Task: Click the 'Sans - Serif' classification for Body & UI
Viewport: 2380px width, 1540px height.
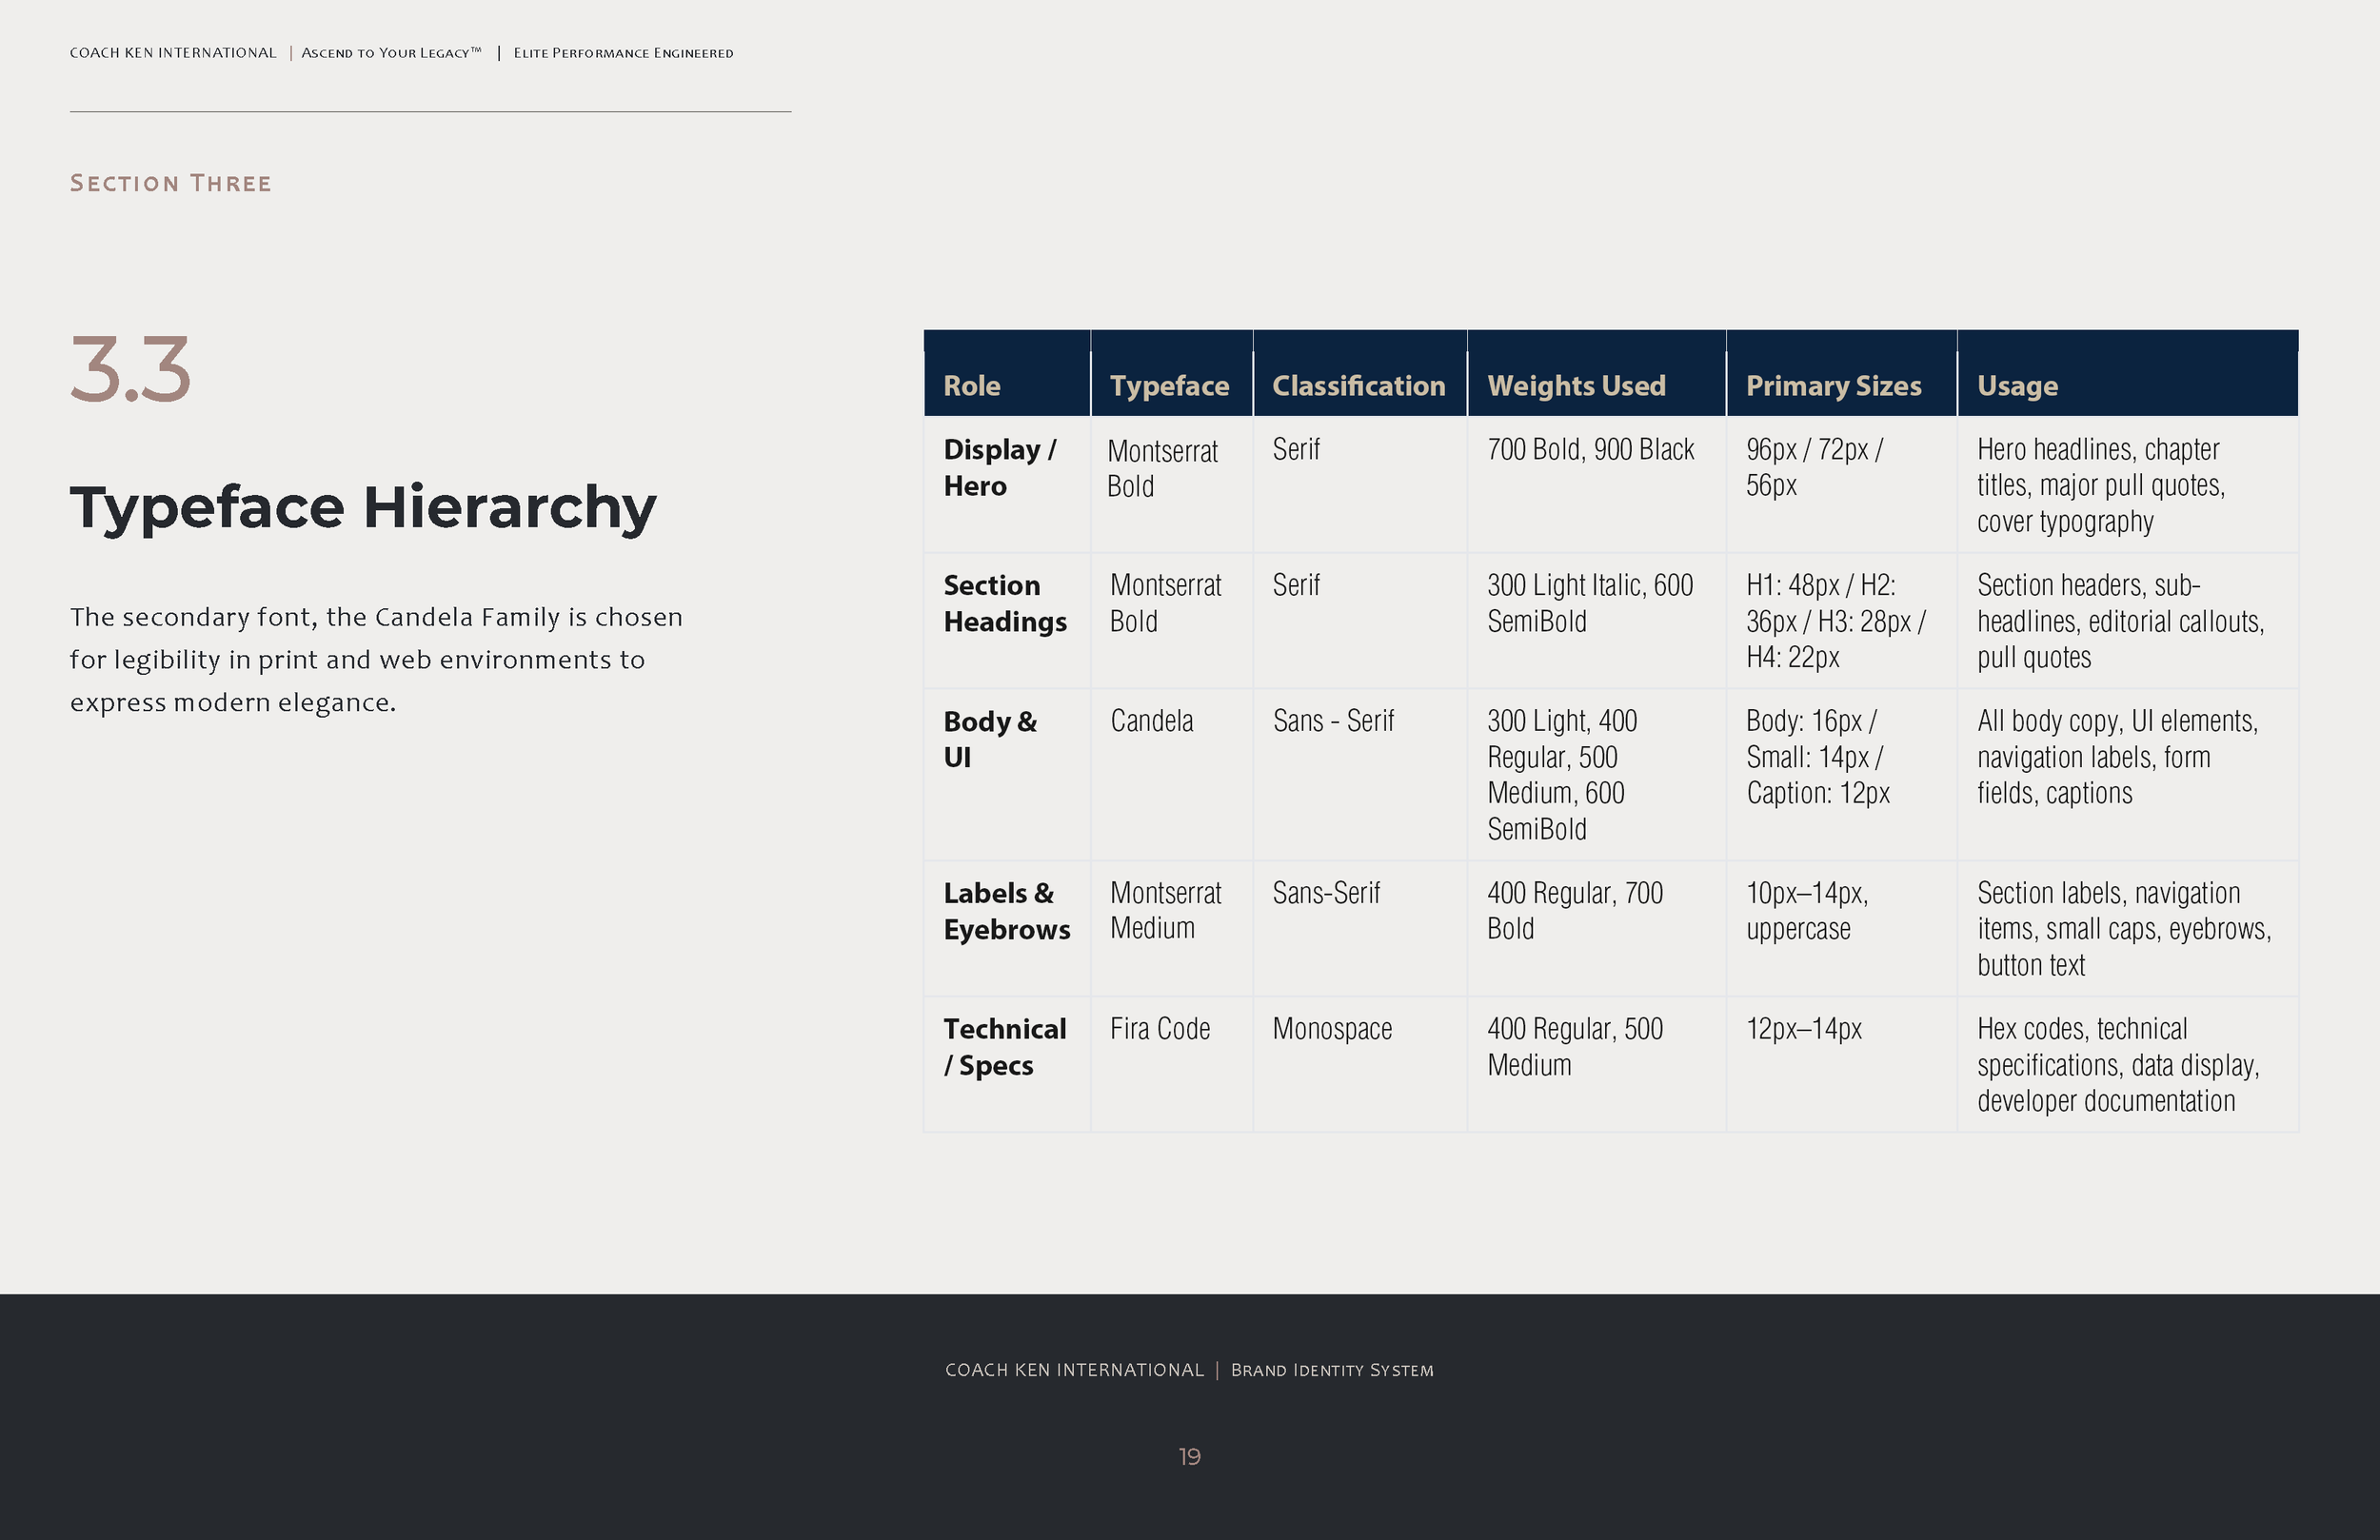Action: click(1333, 721)
